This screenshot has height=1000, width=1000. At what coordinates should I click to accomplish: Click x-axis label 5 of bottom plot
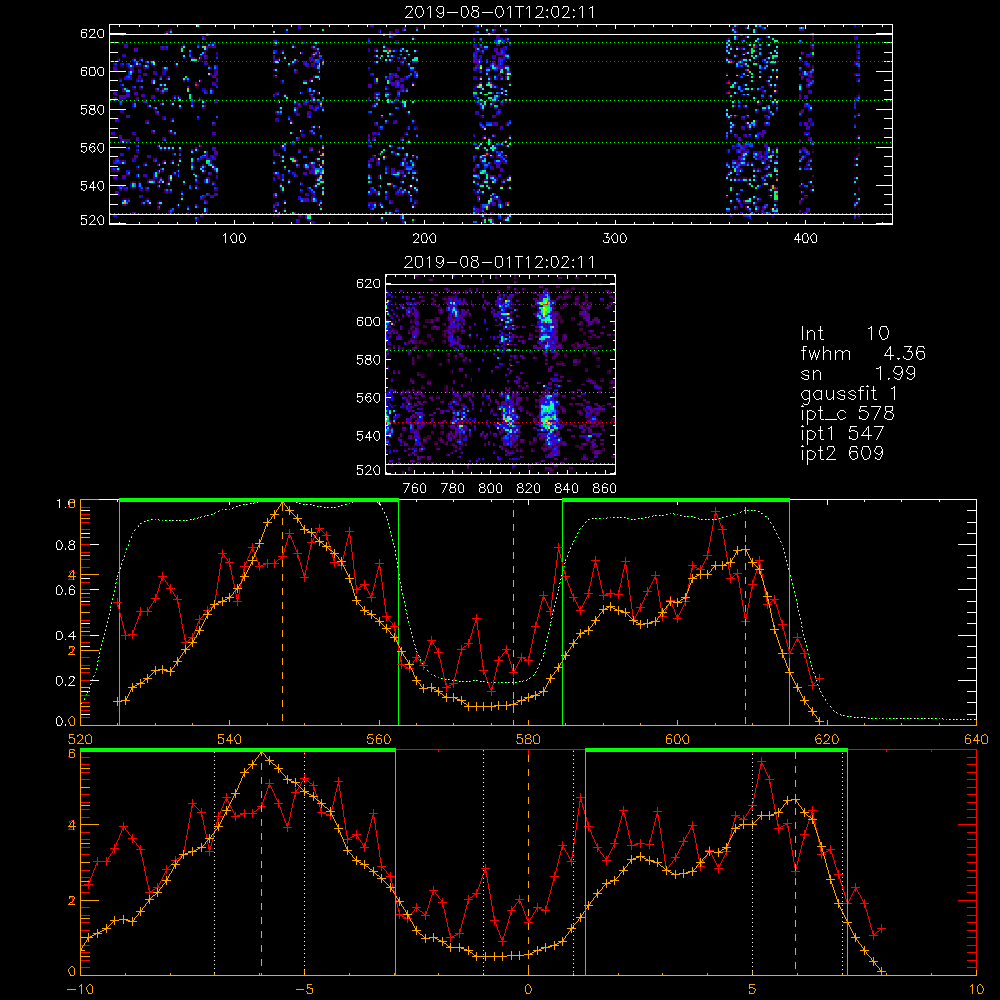753,990
